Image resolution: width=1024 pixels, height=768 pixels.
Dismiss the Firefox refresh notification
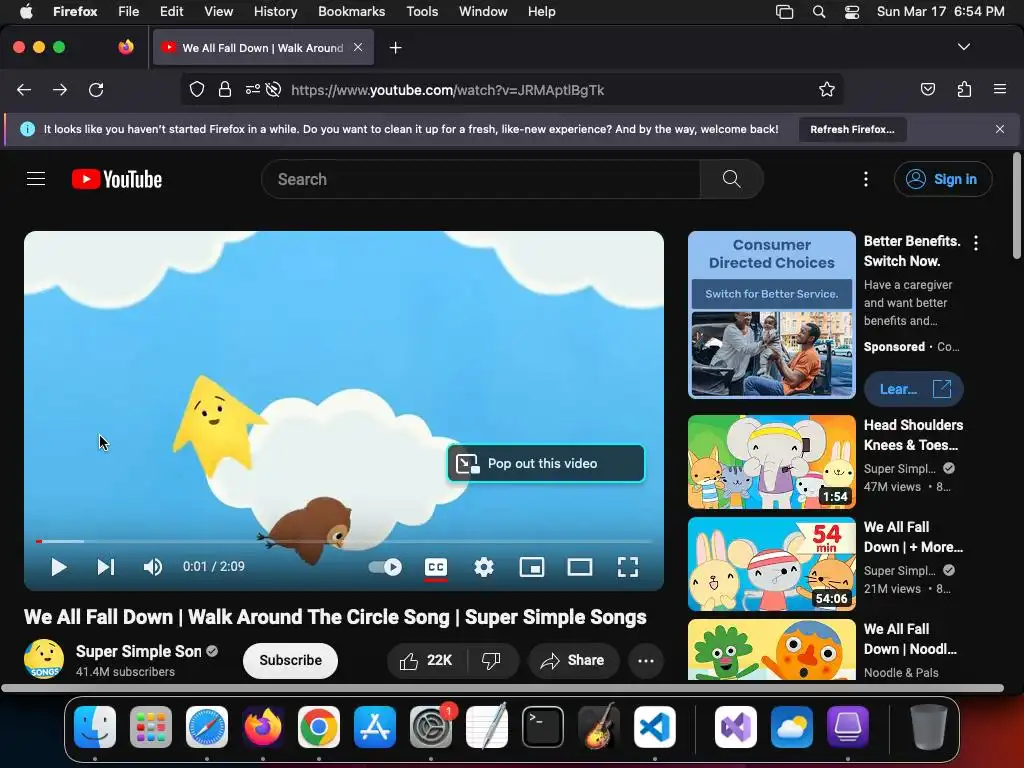(1000, 129)
